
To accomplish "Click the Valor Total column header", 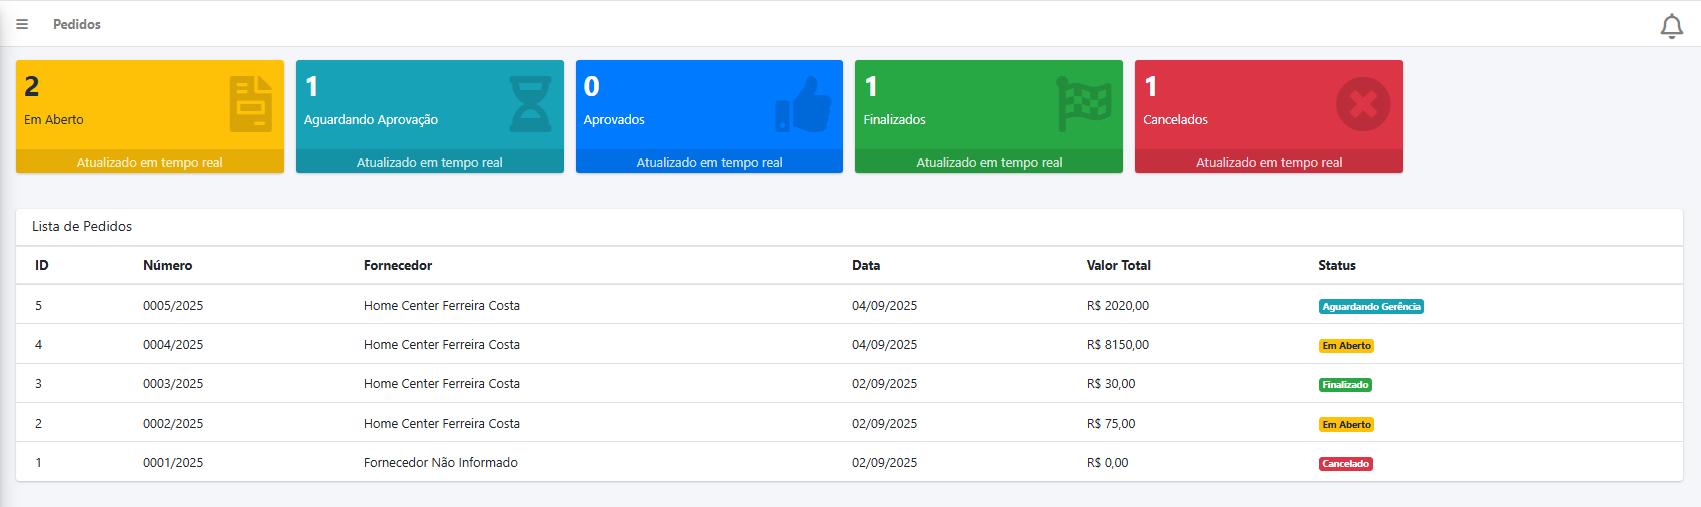I will (1119, 265).
